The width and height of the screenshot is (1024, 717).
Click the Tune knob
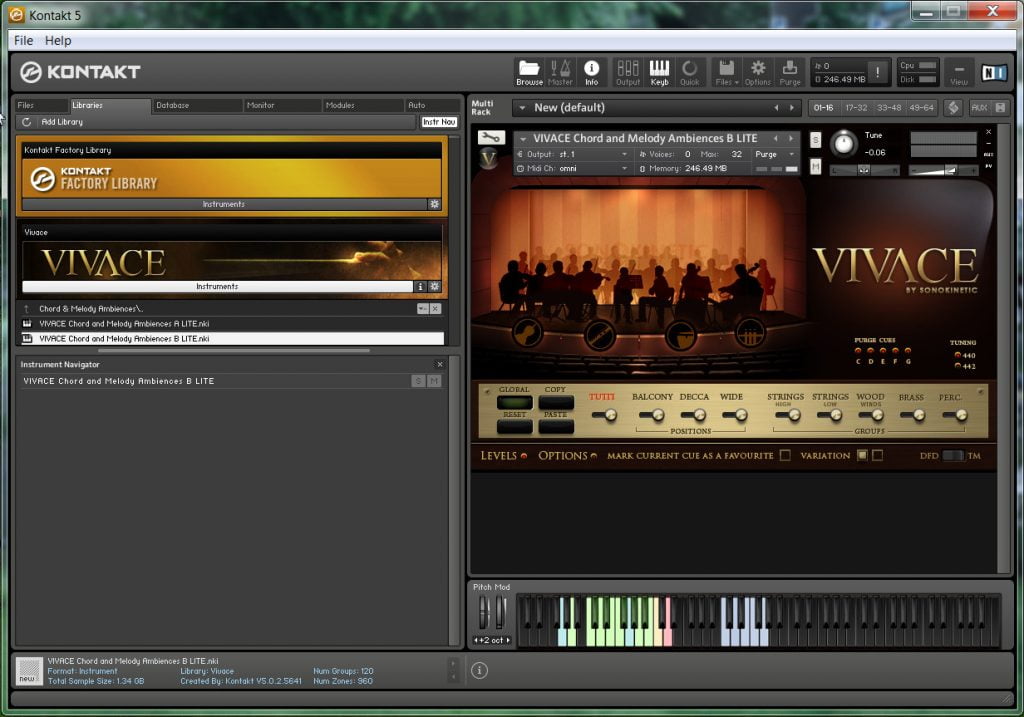844,144
